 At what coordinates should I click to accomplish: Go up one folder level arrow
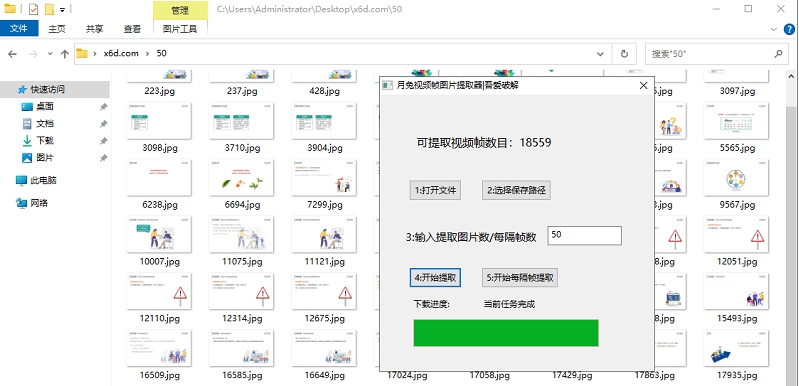click(x=65, y=53)
